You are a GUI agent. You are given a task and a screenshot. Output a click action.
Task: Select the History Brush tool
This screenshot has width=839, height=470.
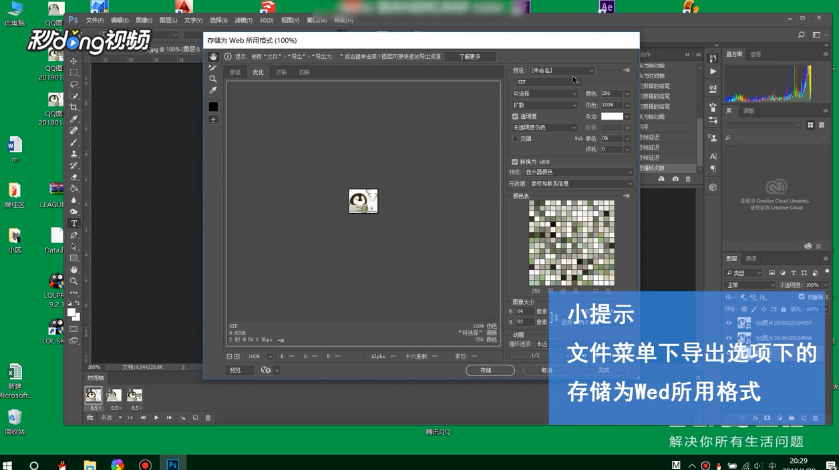coord(74,165)
